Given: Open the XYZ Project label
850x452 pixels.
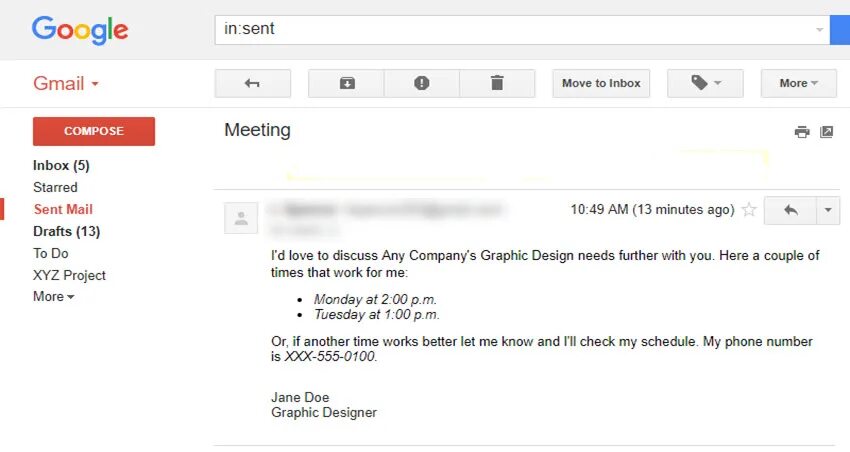Looking at the screenshot, I should point(69,275).
